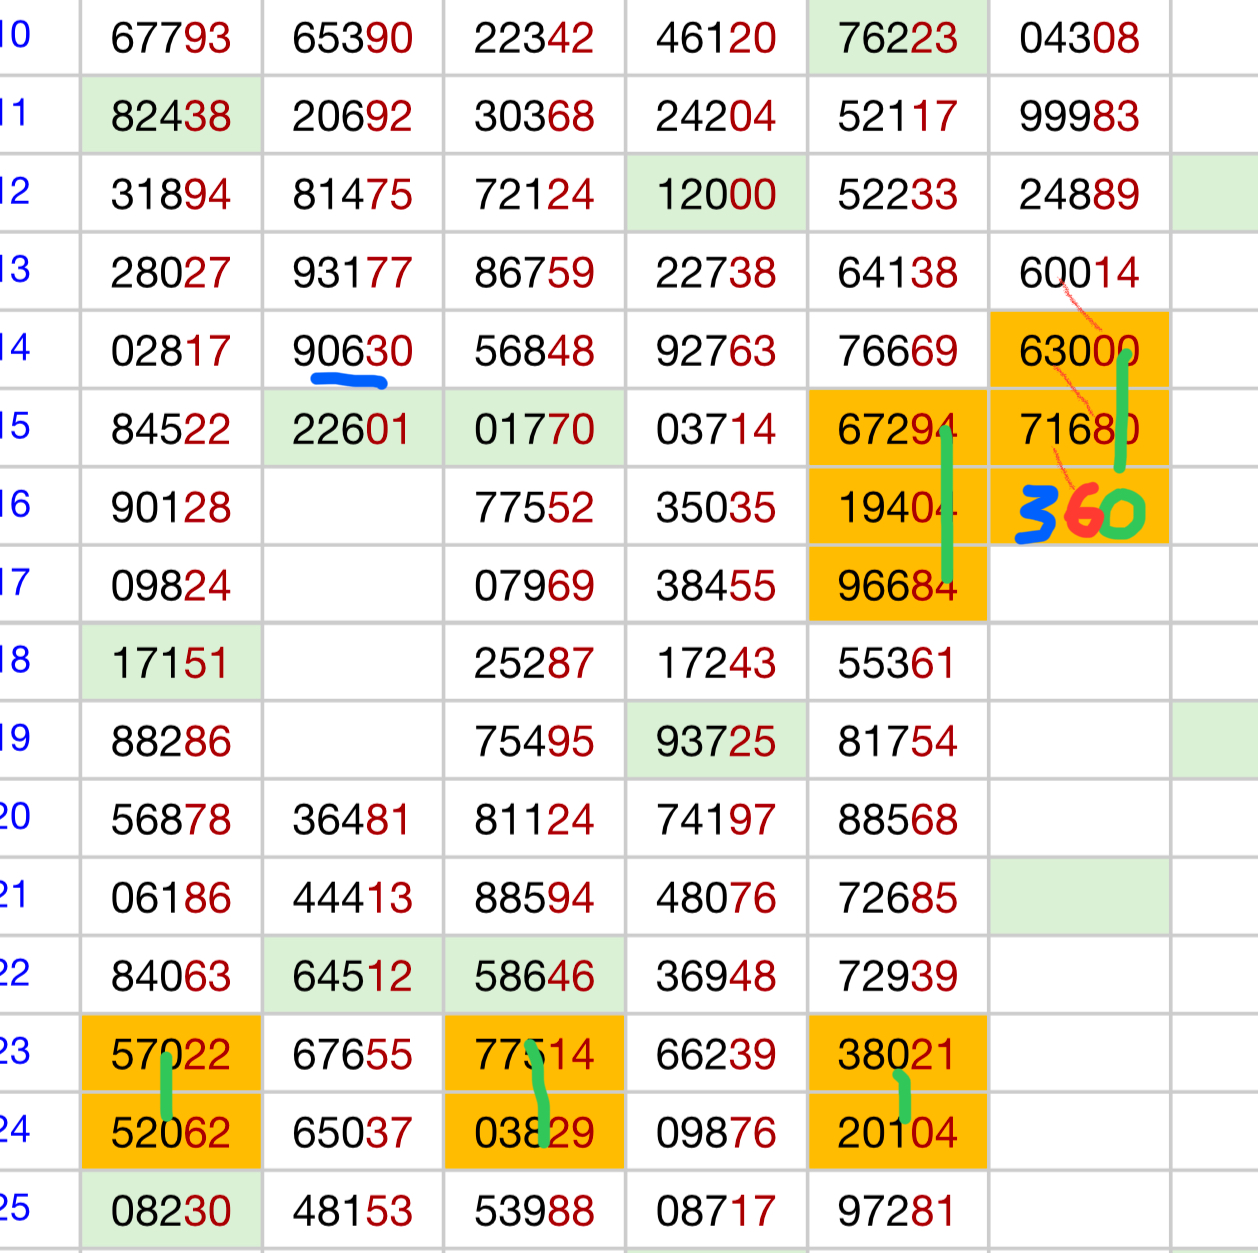Select the number 76669
1258x1253 pixels.
coord(898,350)
